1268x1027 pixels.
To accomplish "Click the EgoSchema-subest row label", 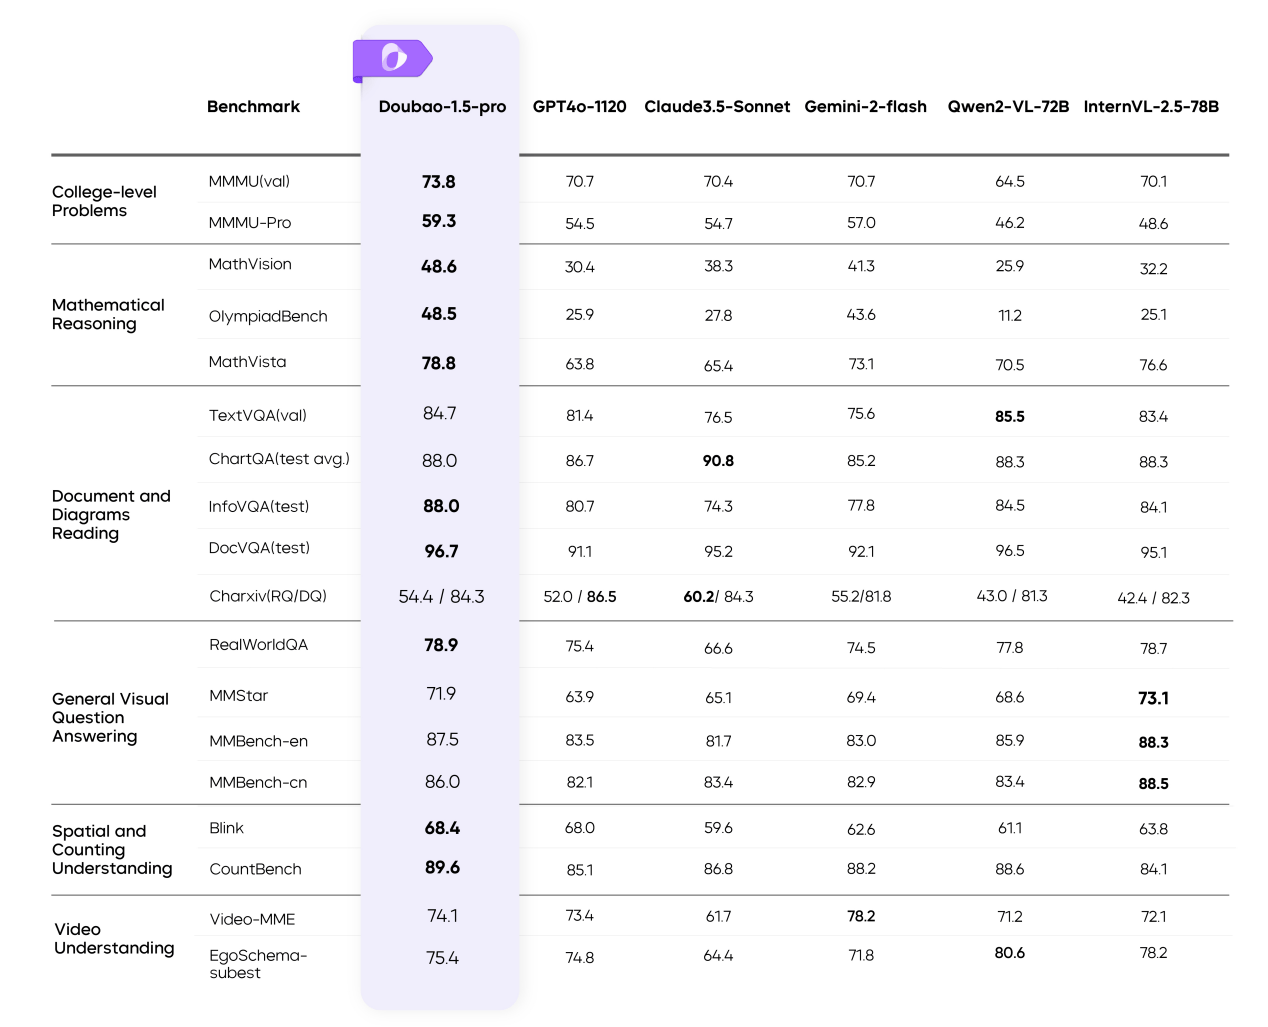I will click(x=258, y=964).
